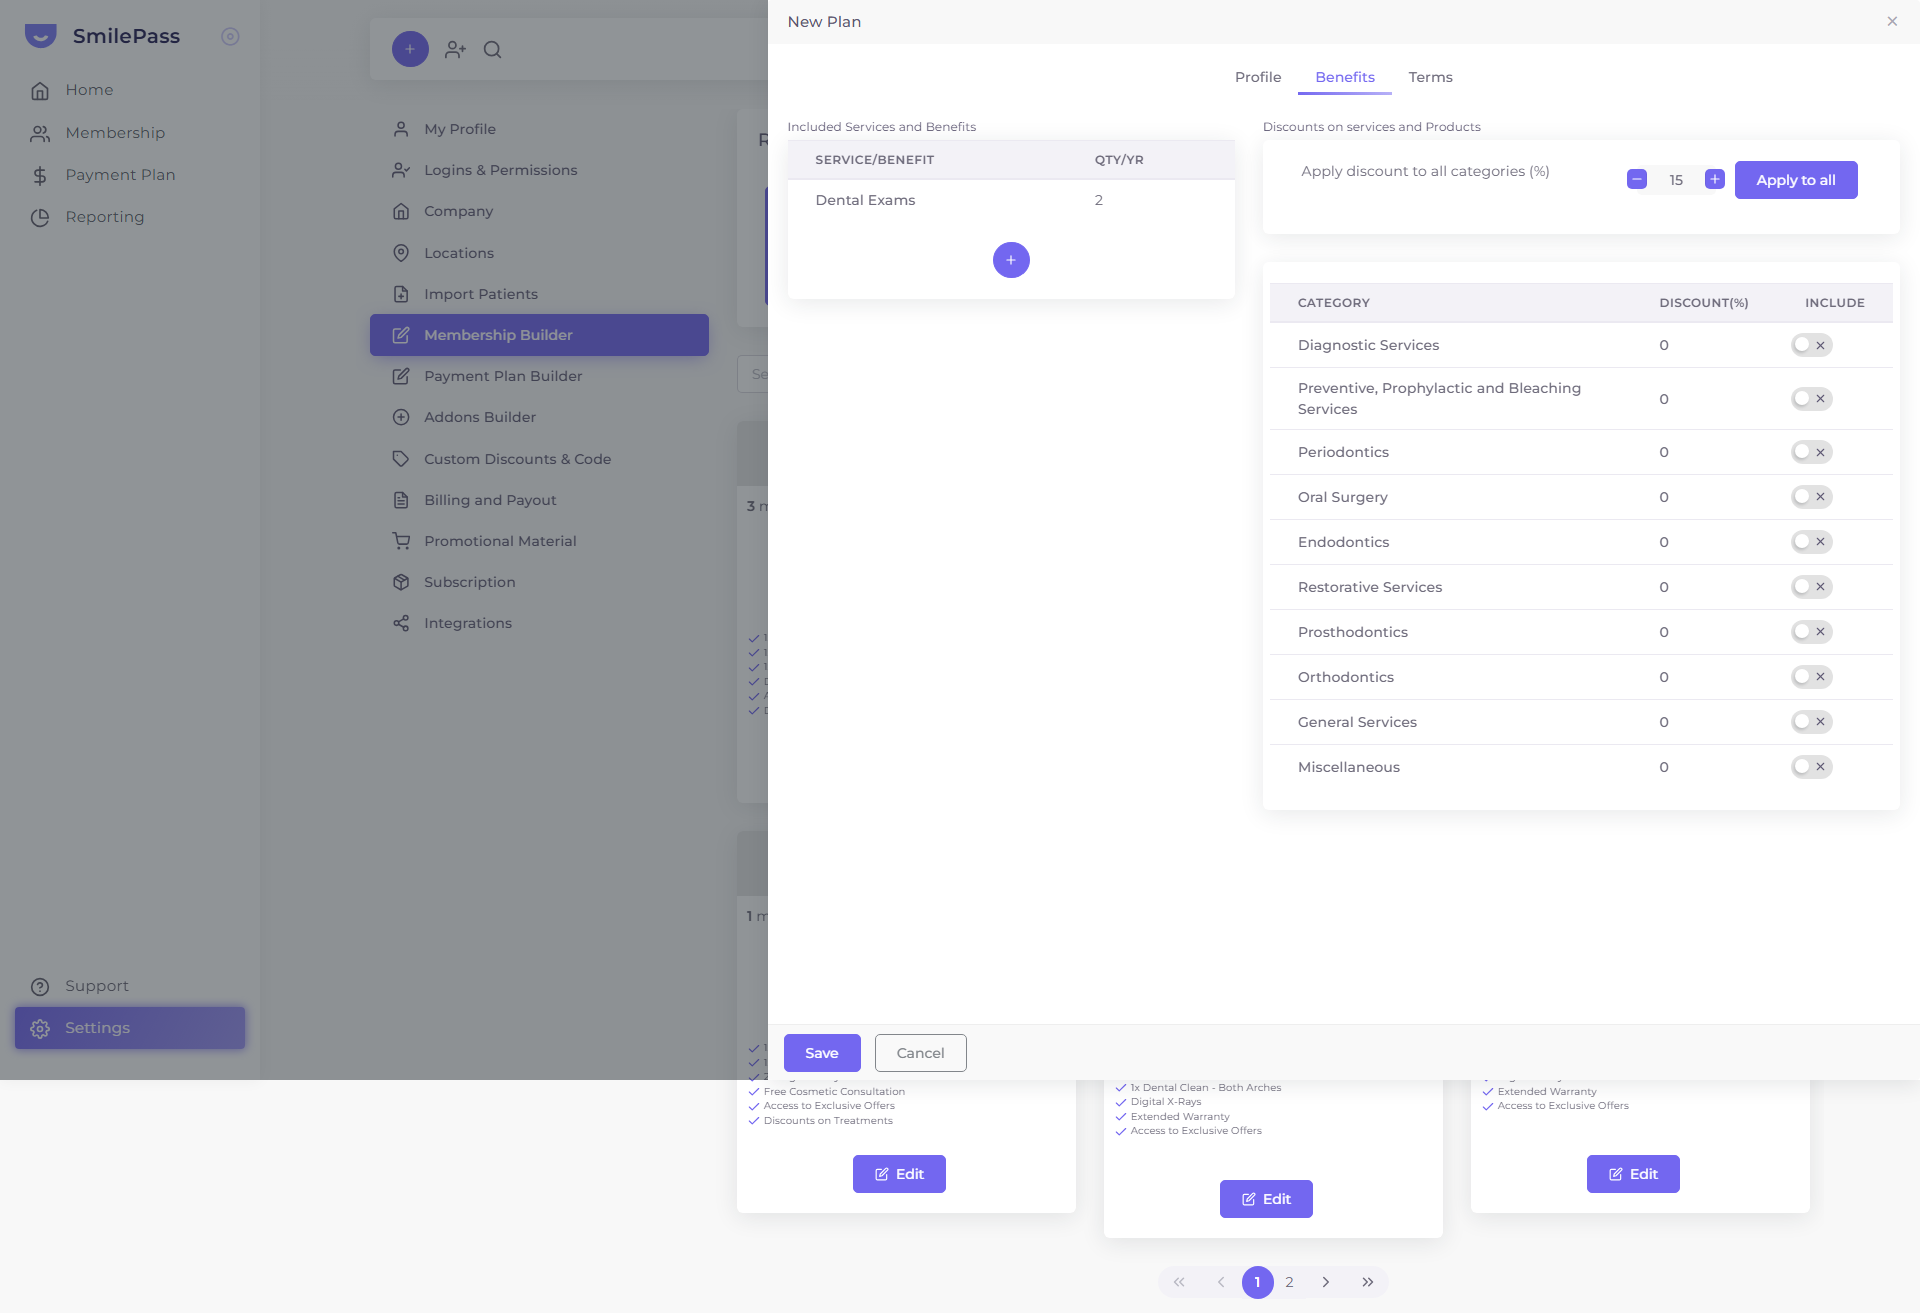This screenshot has height=1313, width=1920.
Task: Open Payment Plan Builder
Action: coord(539,376)
